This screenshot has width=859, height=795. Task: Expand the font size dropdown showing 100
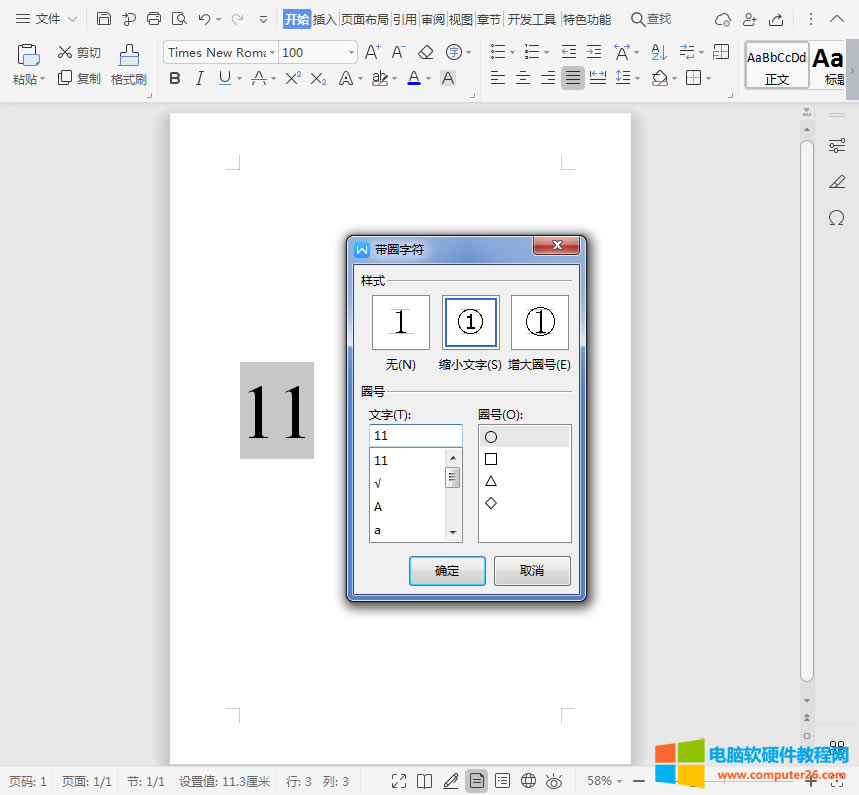[351, 52]
